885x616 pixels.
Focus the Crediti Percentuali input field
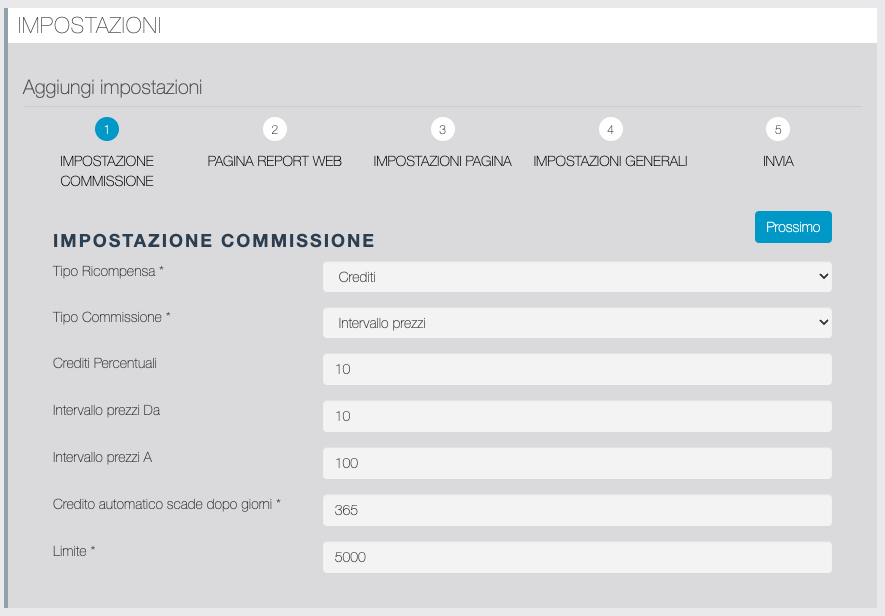577,369
